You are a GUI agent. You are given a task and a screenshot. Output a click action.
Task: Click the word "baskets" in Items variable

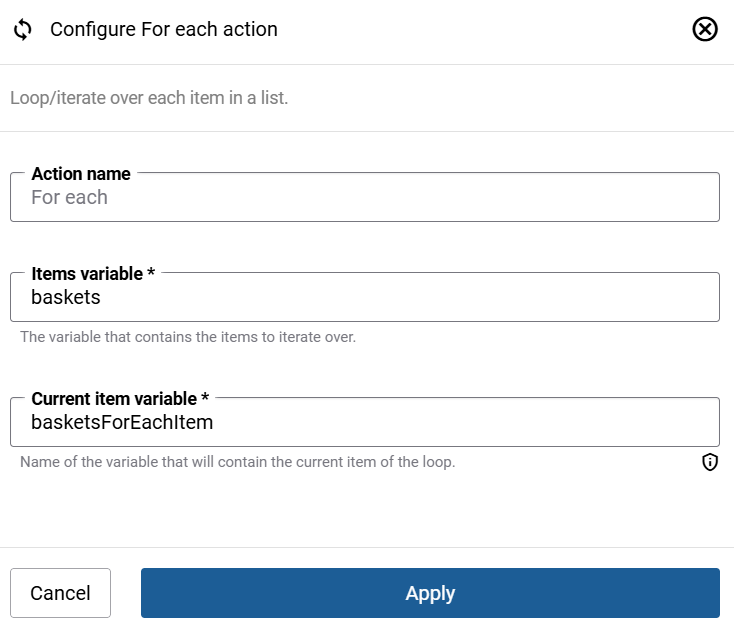click(66, 298)
